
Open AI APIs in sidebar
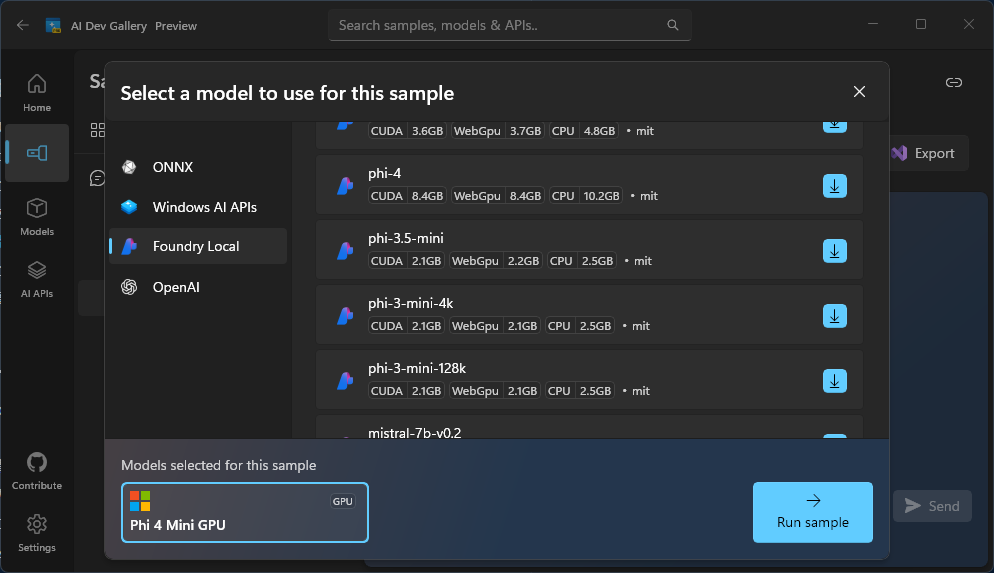pyautogui.click(x=37, y=280)
